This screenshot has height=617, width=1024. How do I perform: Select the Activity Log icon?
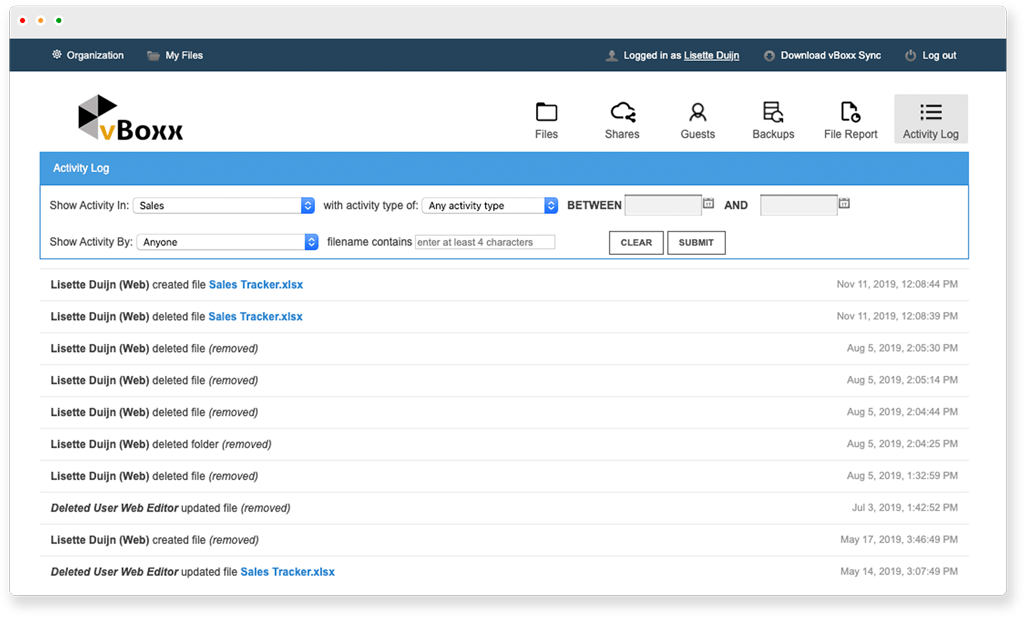pyautogui.click(x=930, y=112)
